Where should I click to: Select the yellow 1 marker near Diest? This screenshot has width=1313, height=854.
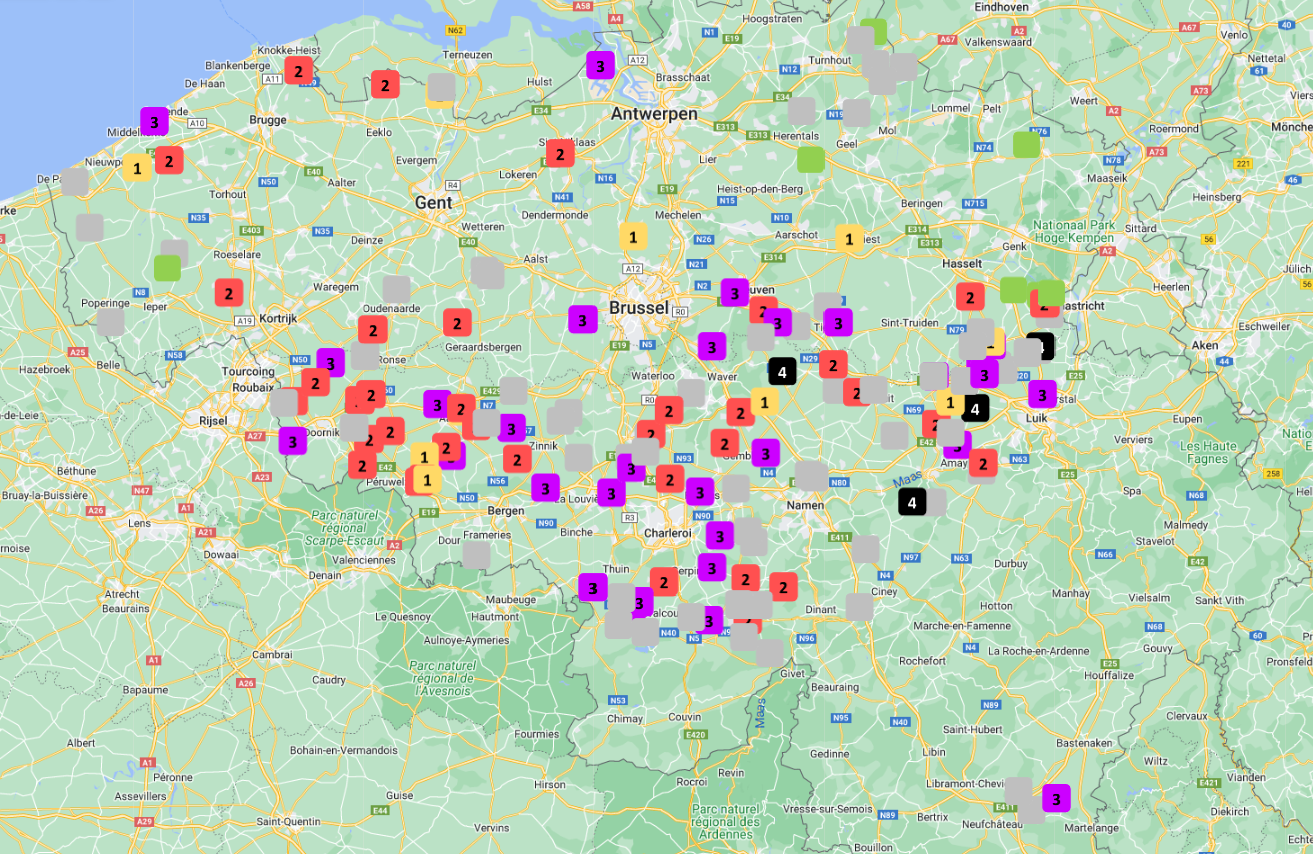click(849, 238)
